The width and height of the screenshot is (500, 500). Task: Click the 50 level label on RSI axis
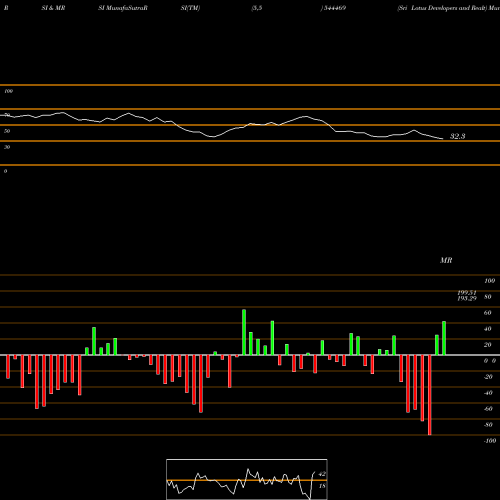tap(7, 131)
